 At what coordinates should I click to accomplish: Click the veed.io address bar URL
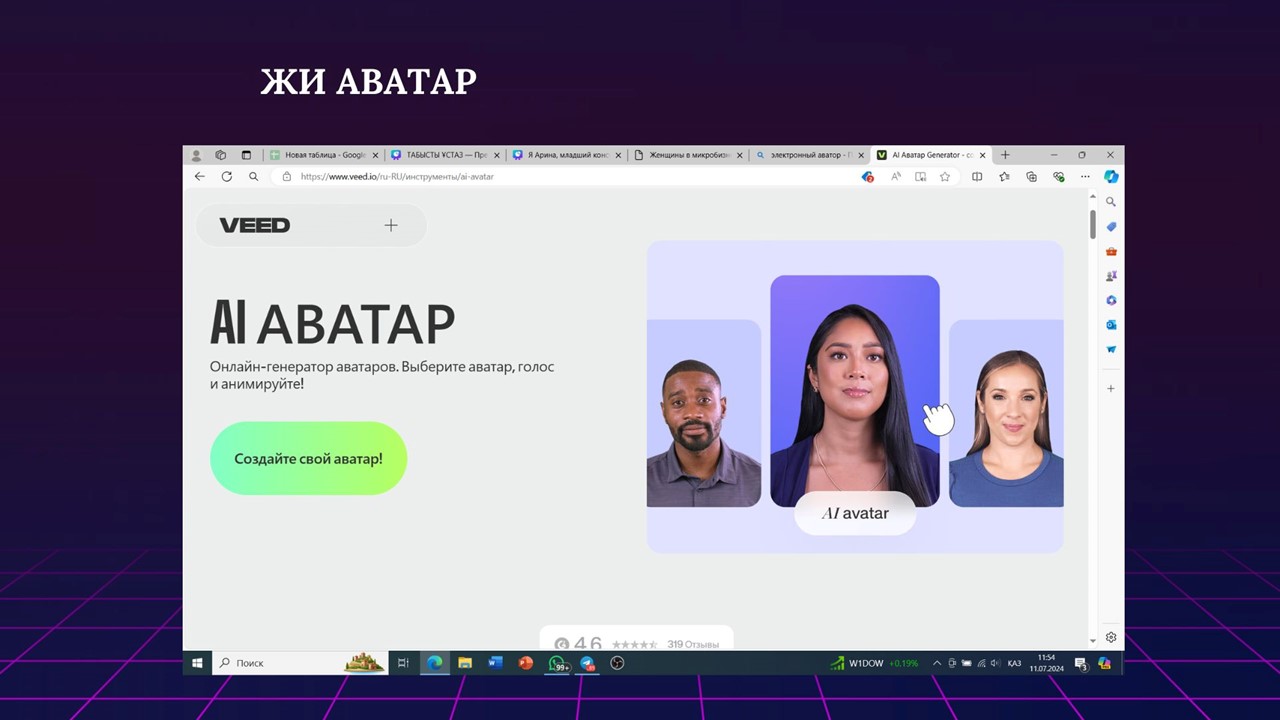[397, 176]
